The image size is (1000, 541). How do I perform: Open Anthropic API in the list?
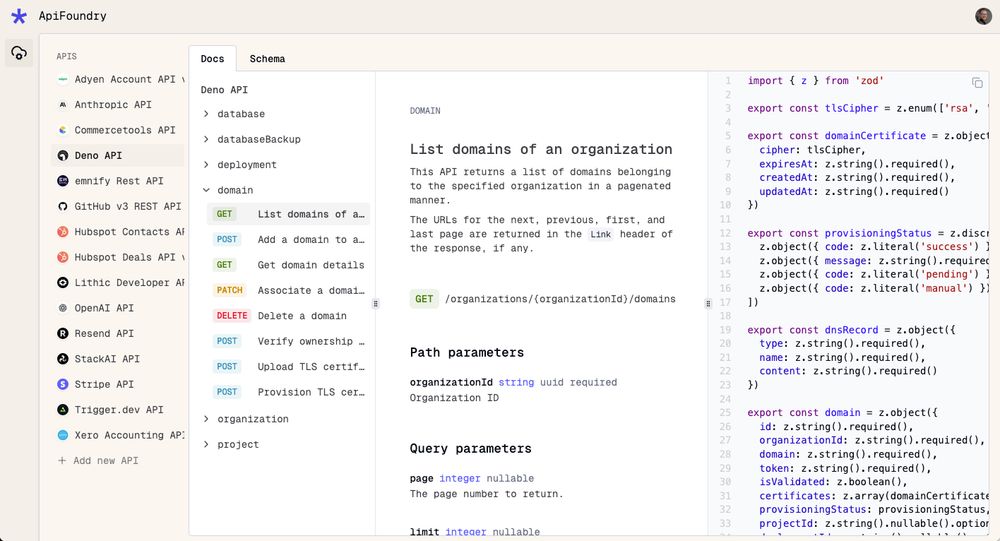coord(118,105)
